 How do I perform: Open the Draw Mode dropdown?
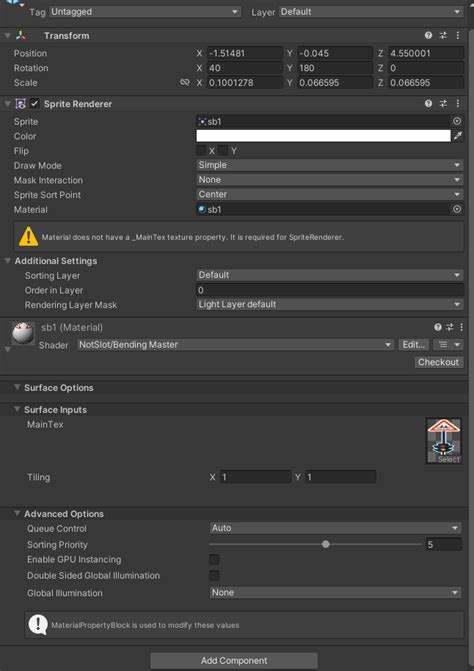tap(329, 165)
